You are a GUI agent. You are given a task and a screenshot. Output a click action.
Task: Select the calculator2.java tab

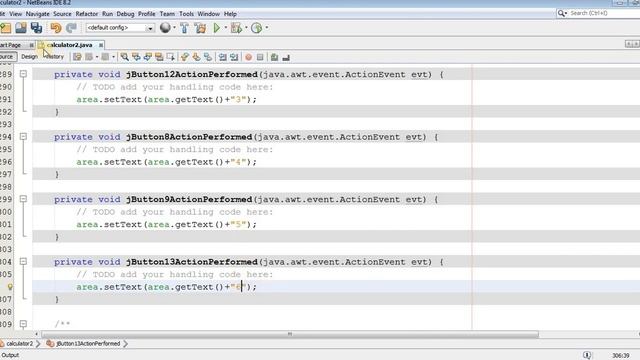pyautogui.click(x=70, y=45)
